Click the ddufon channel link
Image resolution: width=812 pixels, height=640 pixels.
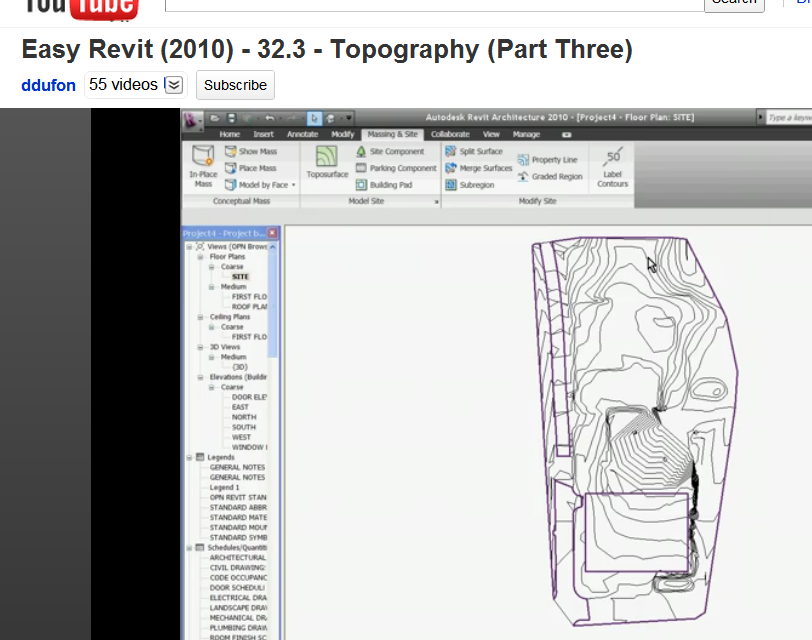click(x=49, y=85)
